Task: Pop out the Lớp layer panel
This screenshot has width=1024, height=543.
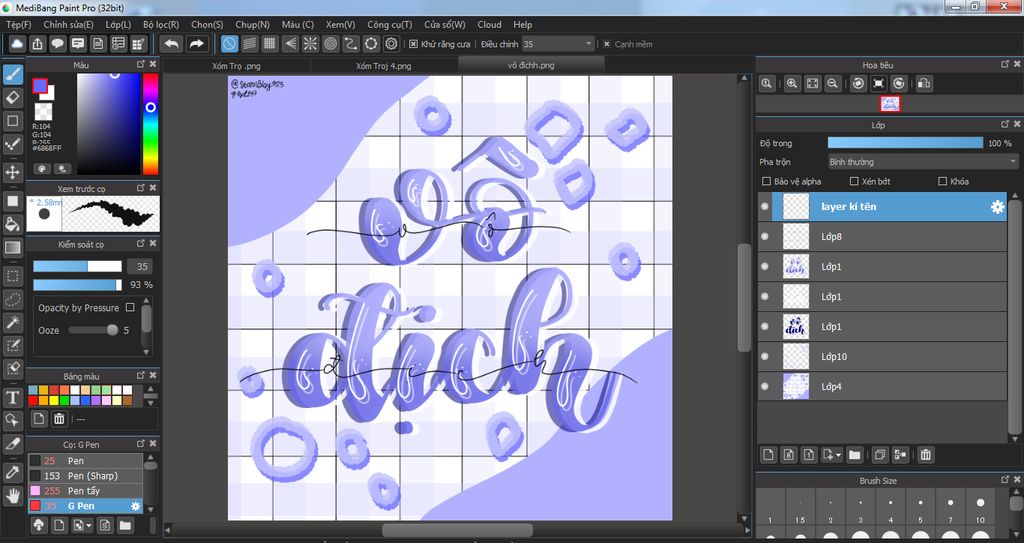Action: click(x=1005, y=124)
